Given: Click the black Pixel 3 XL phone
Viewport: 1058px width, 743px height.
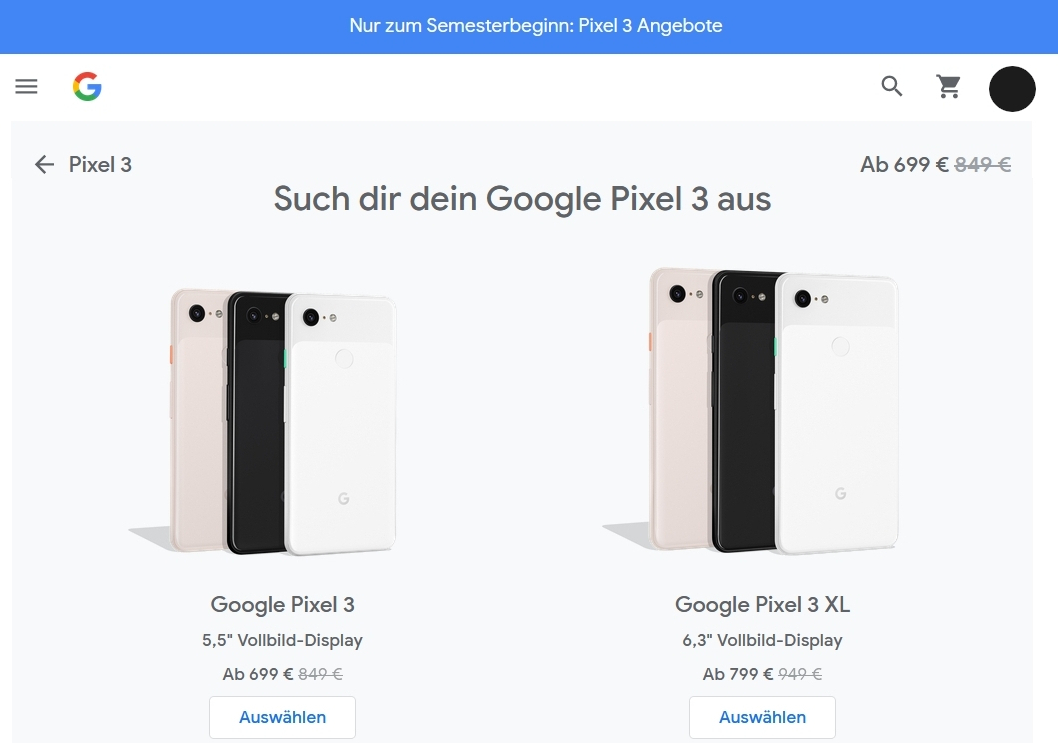Looking at the screenshot, I should click(746, 412).
